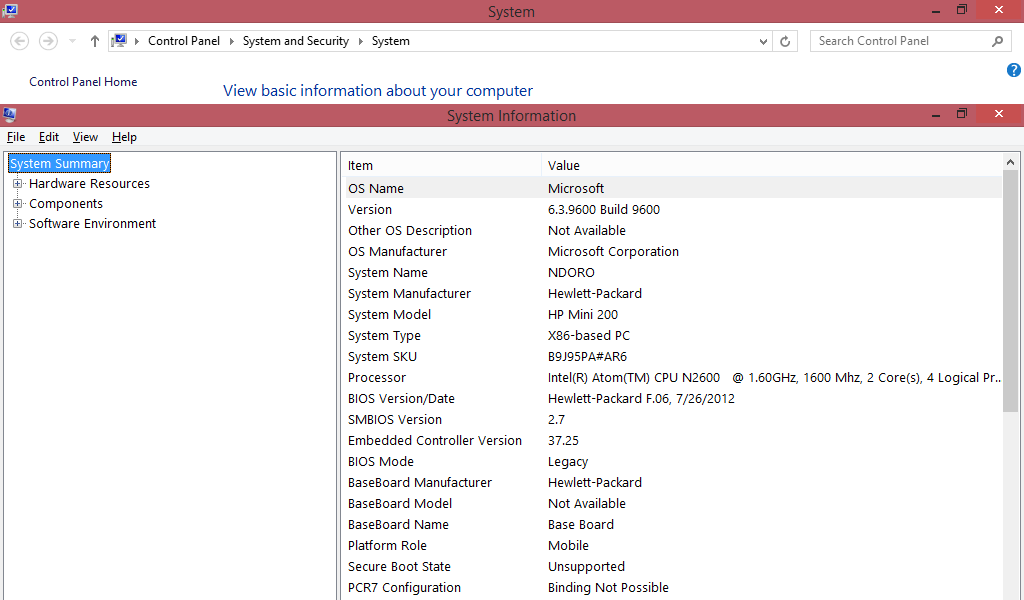This screenshot has height=600, width=1024.
Task: Navigate up one folder level using the up arrow
Action: coord(94,41)
